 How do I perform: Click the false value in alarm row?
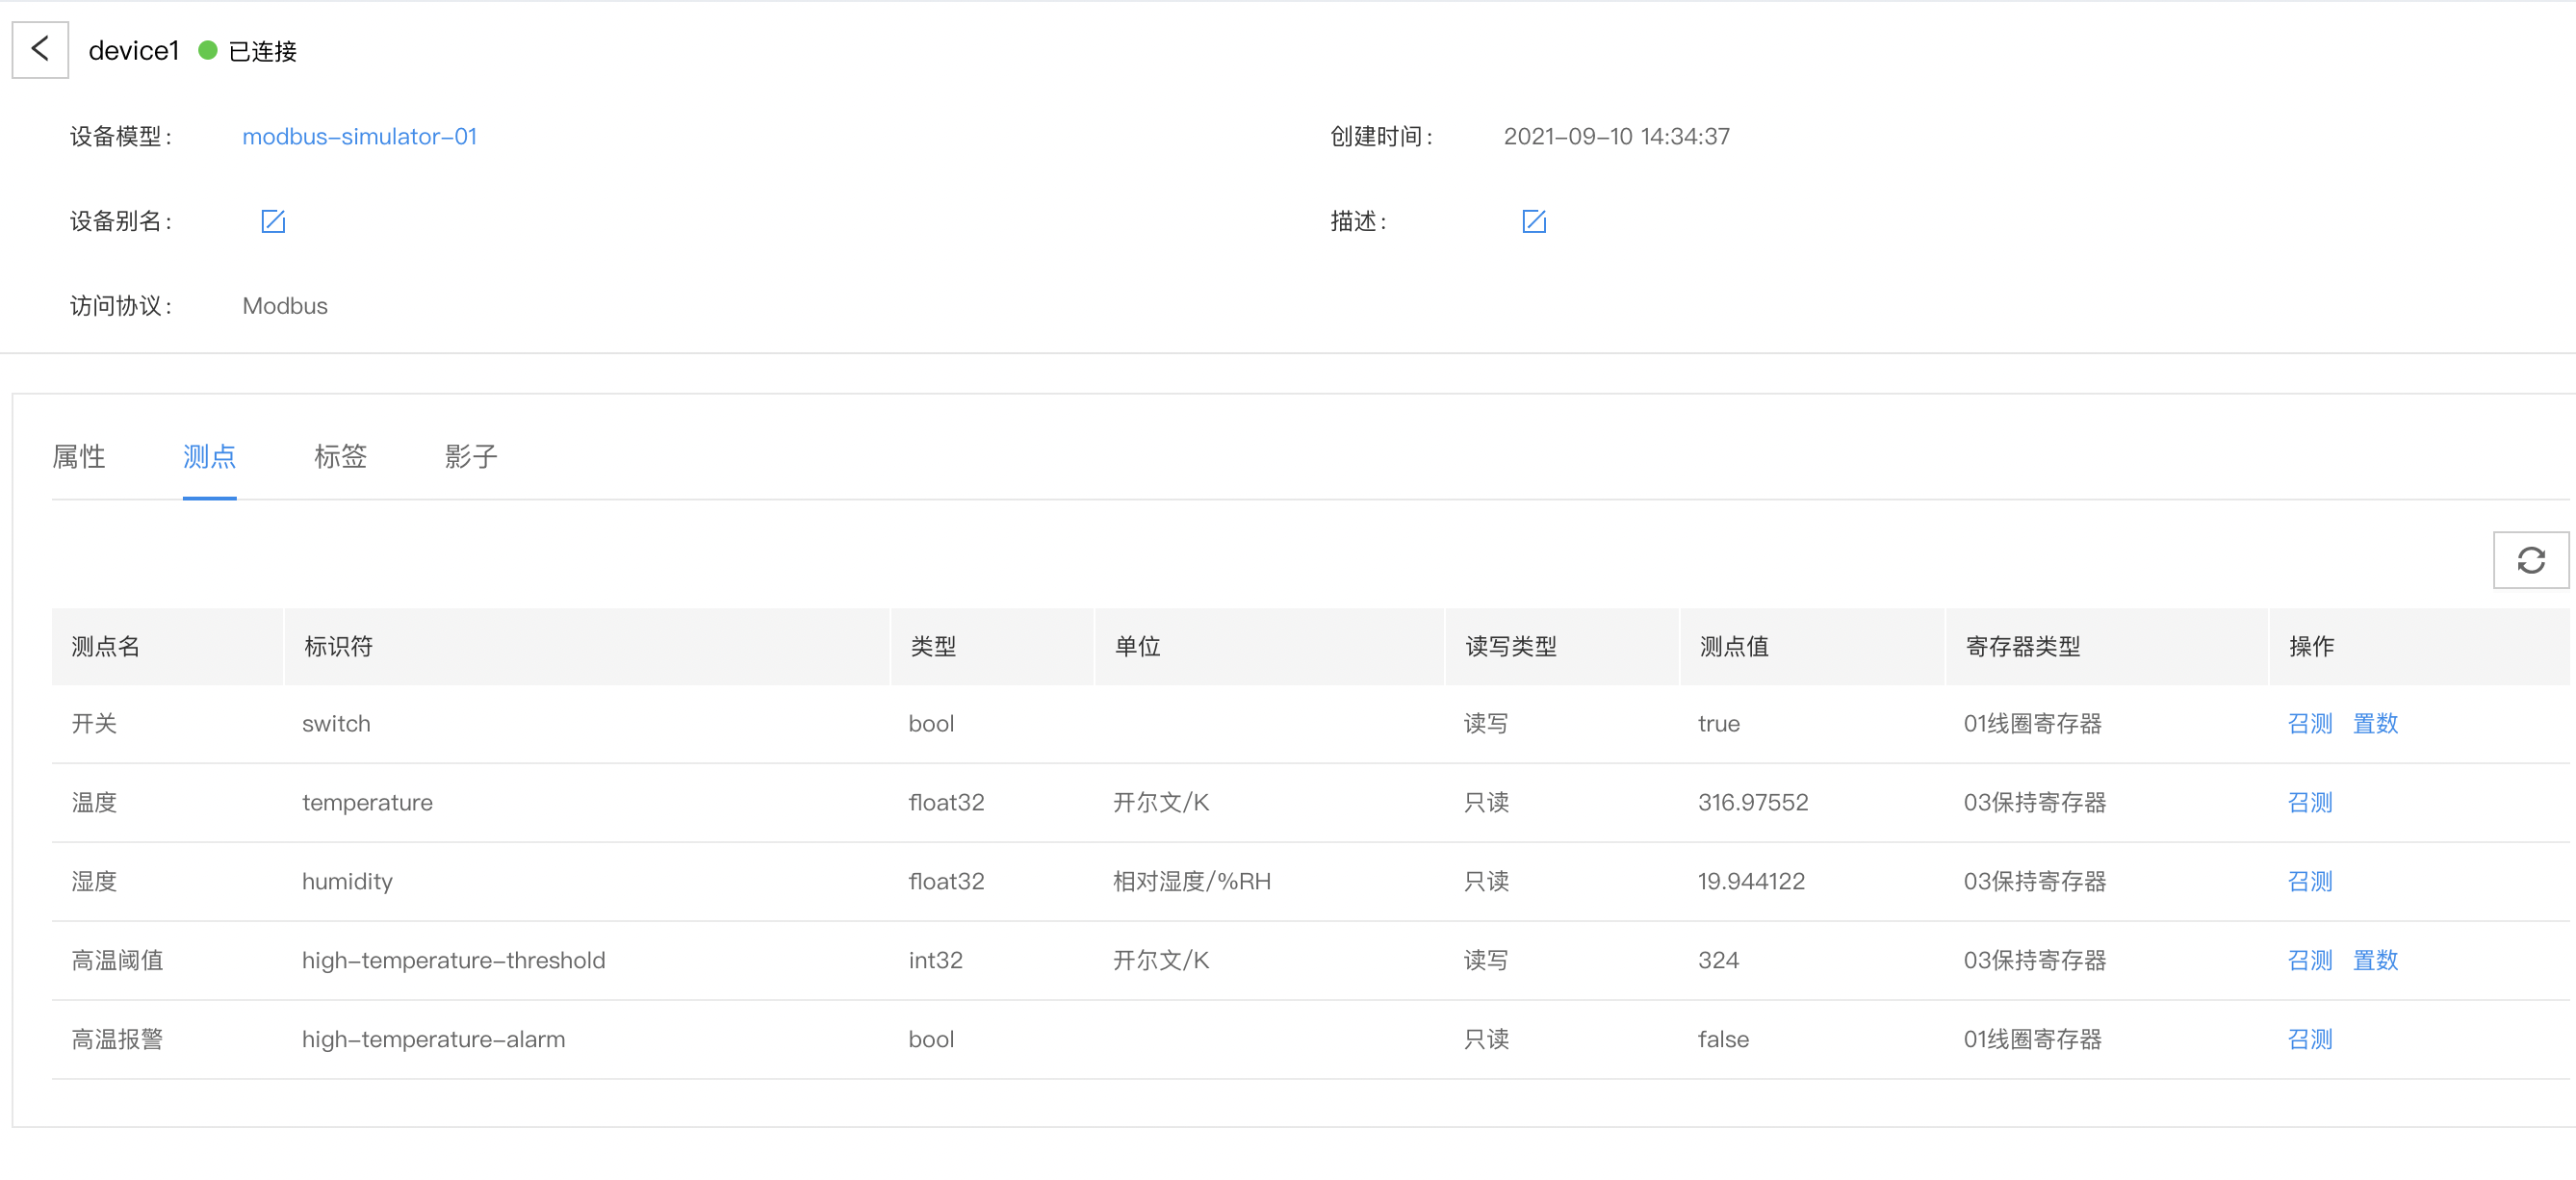[1723, 1039]
